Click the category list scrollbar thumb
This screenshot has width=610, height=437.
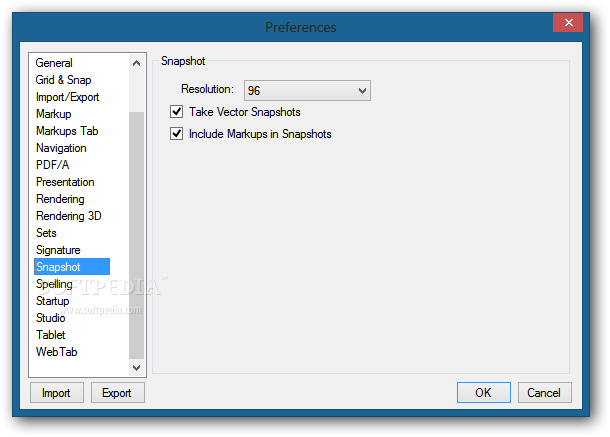coord(136,235)
